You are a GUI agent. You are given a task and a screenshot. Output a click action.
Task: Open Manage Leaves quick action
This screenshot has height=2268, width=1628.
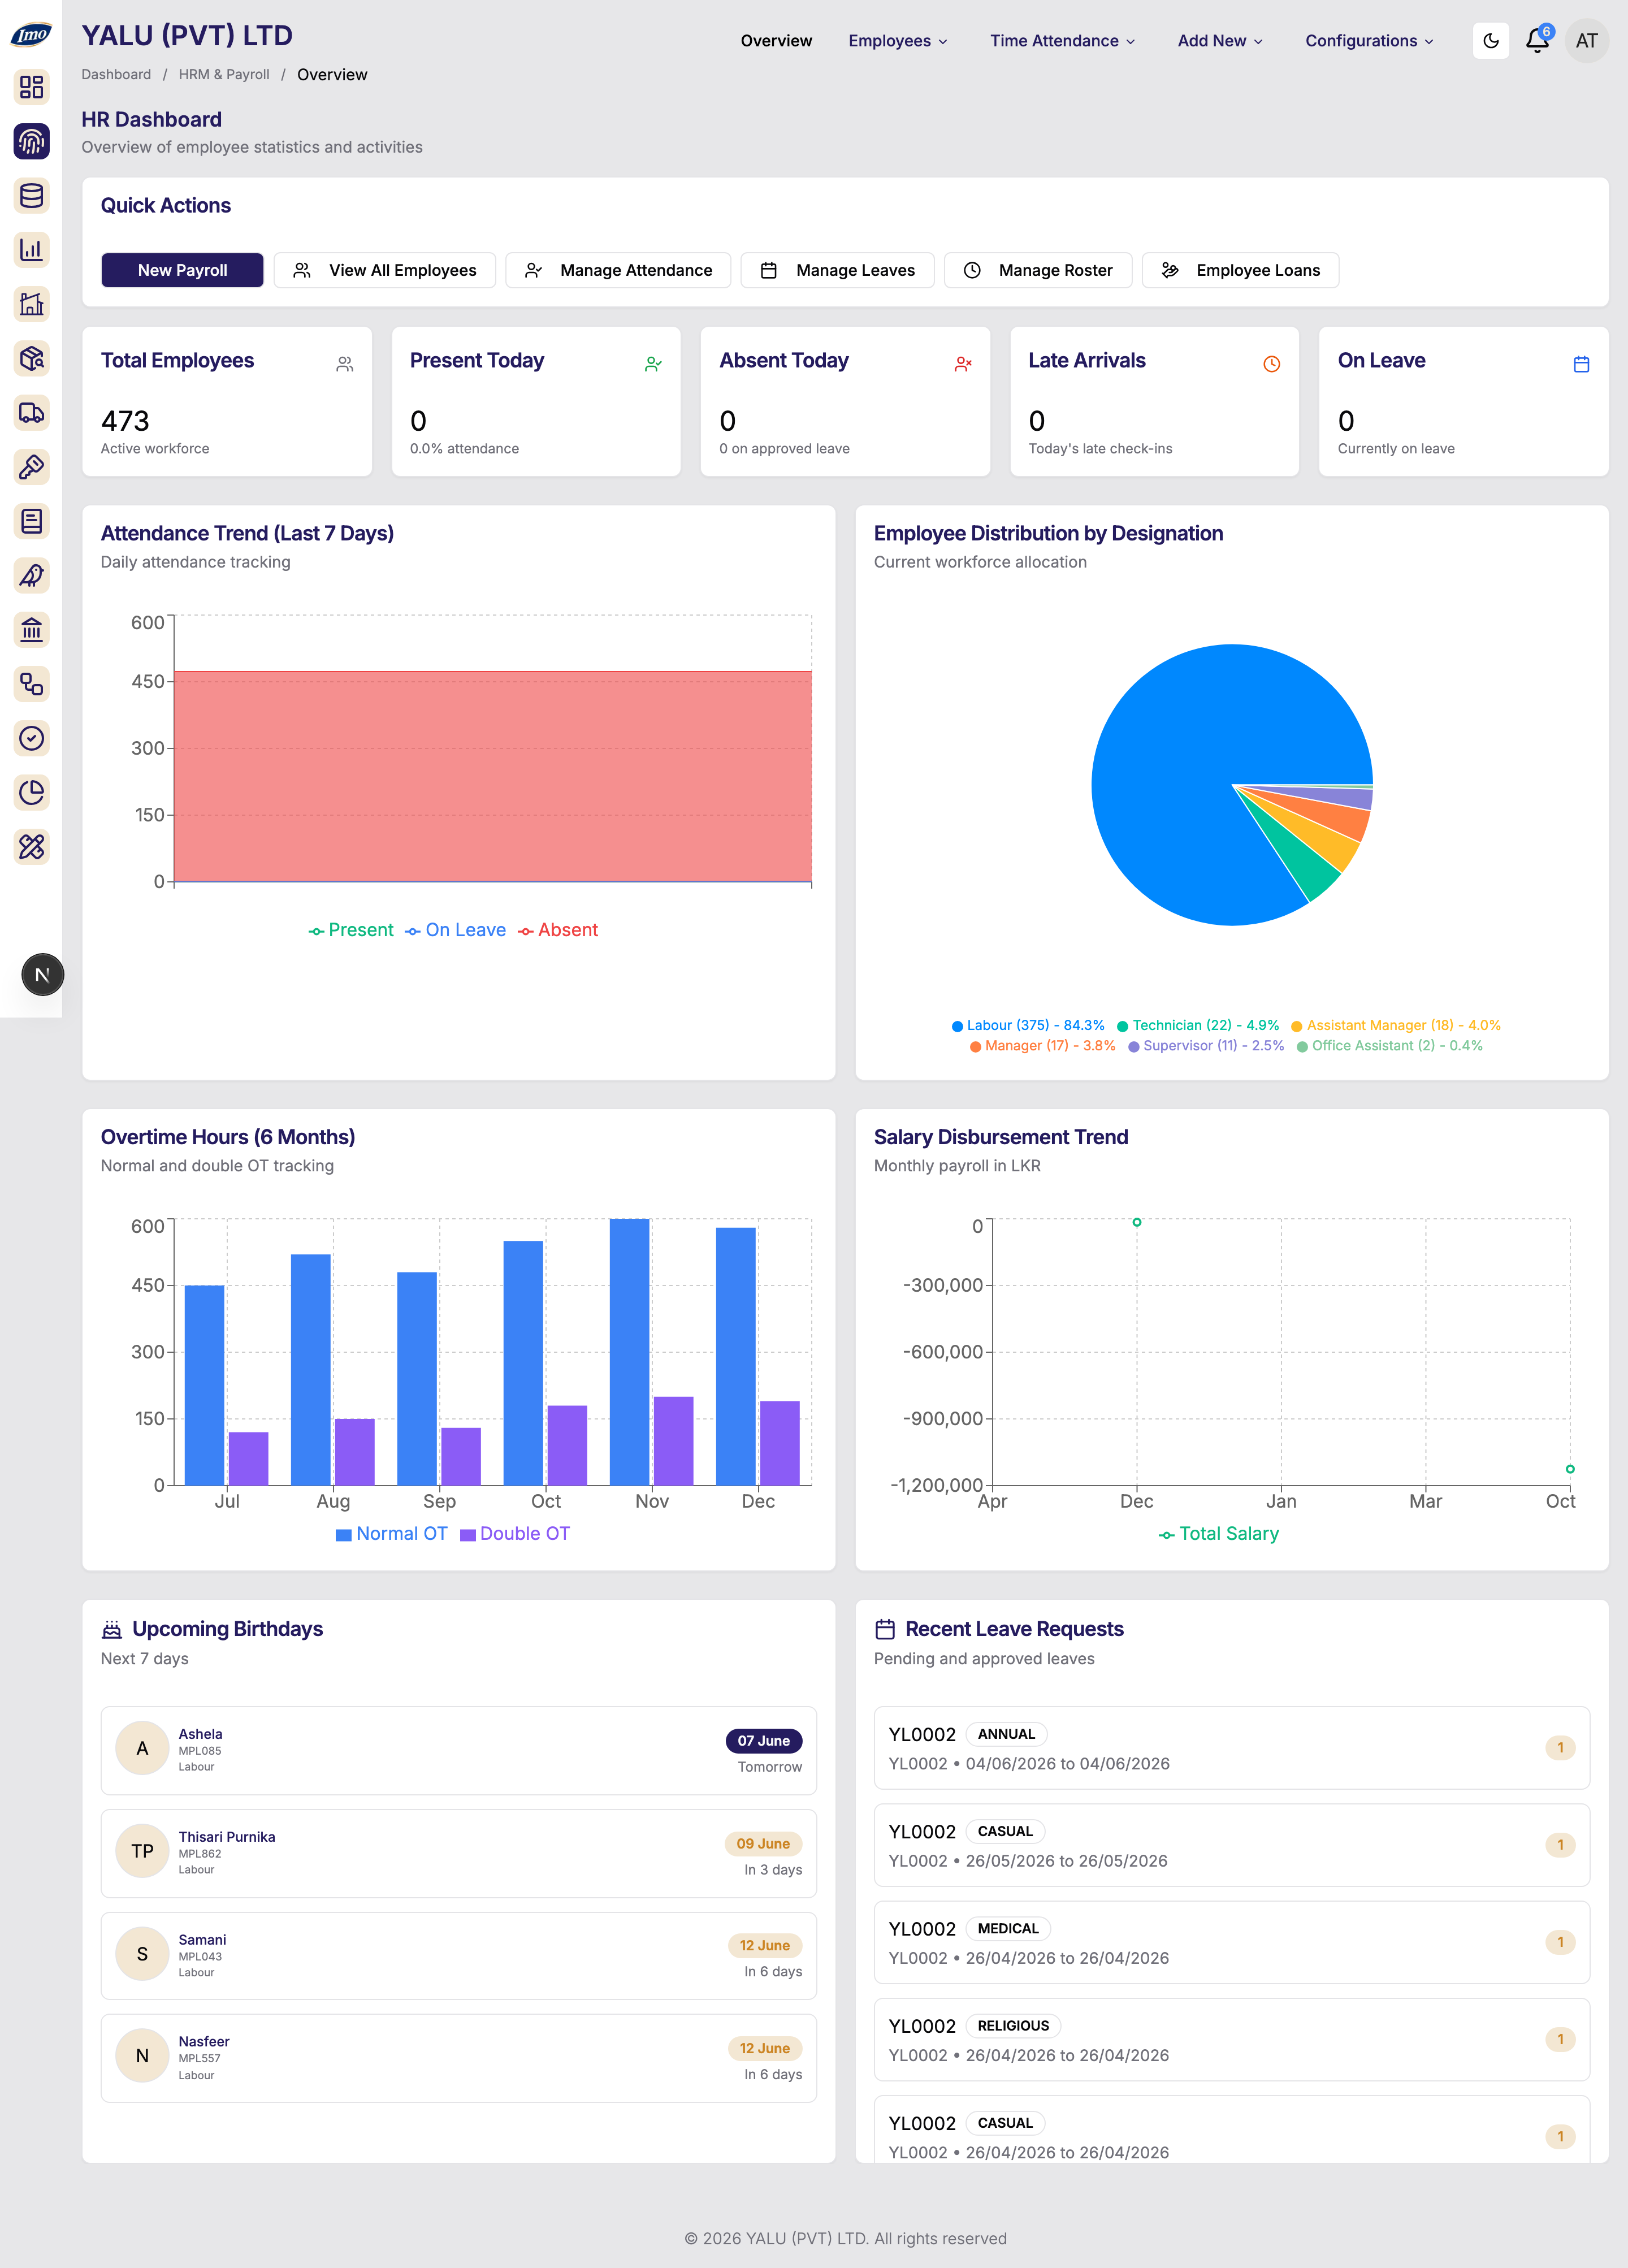click(x=837, y=270)
